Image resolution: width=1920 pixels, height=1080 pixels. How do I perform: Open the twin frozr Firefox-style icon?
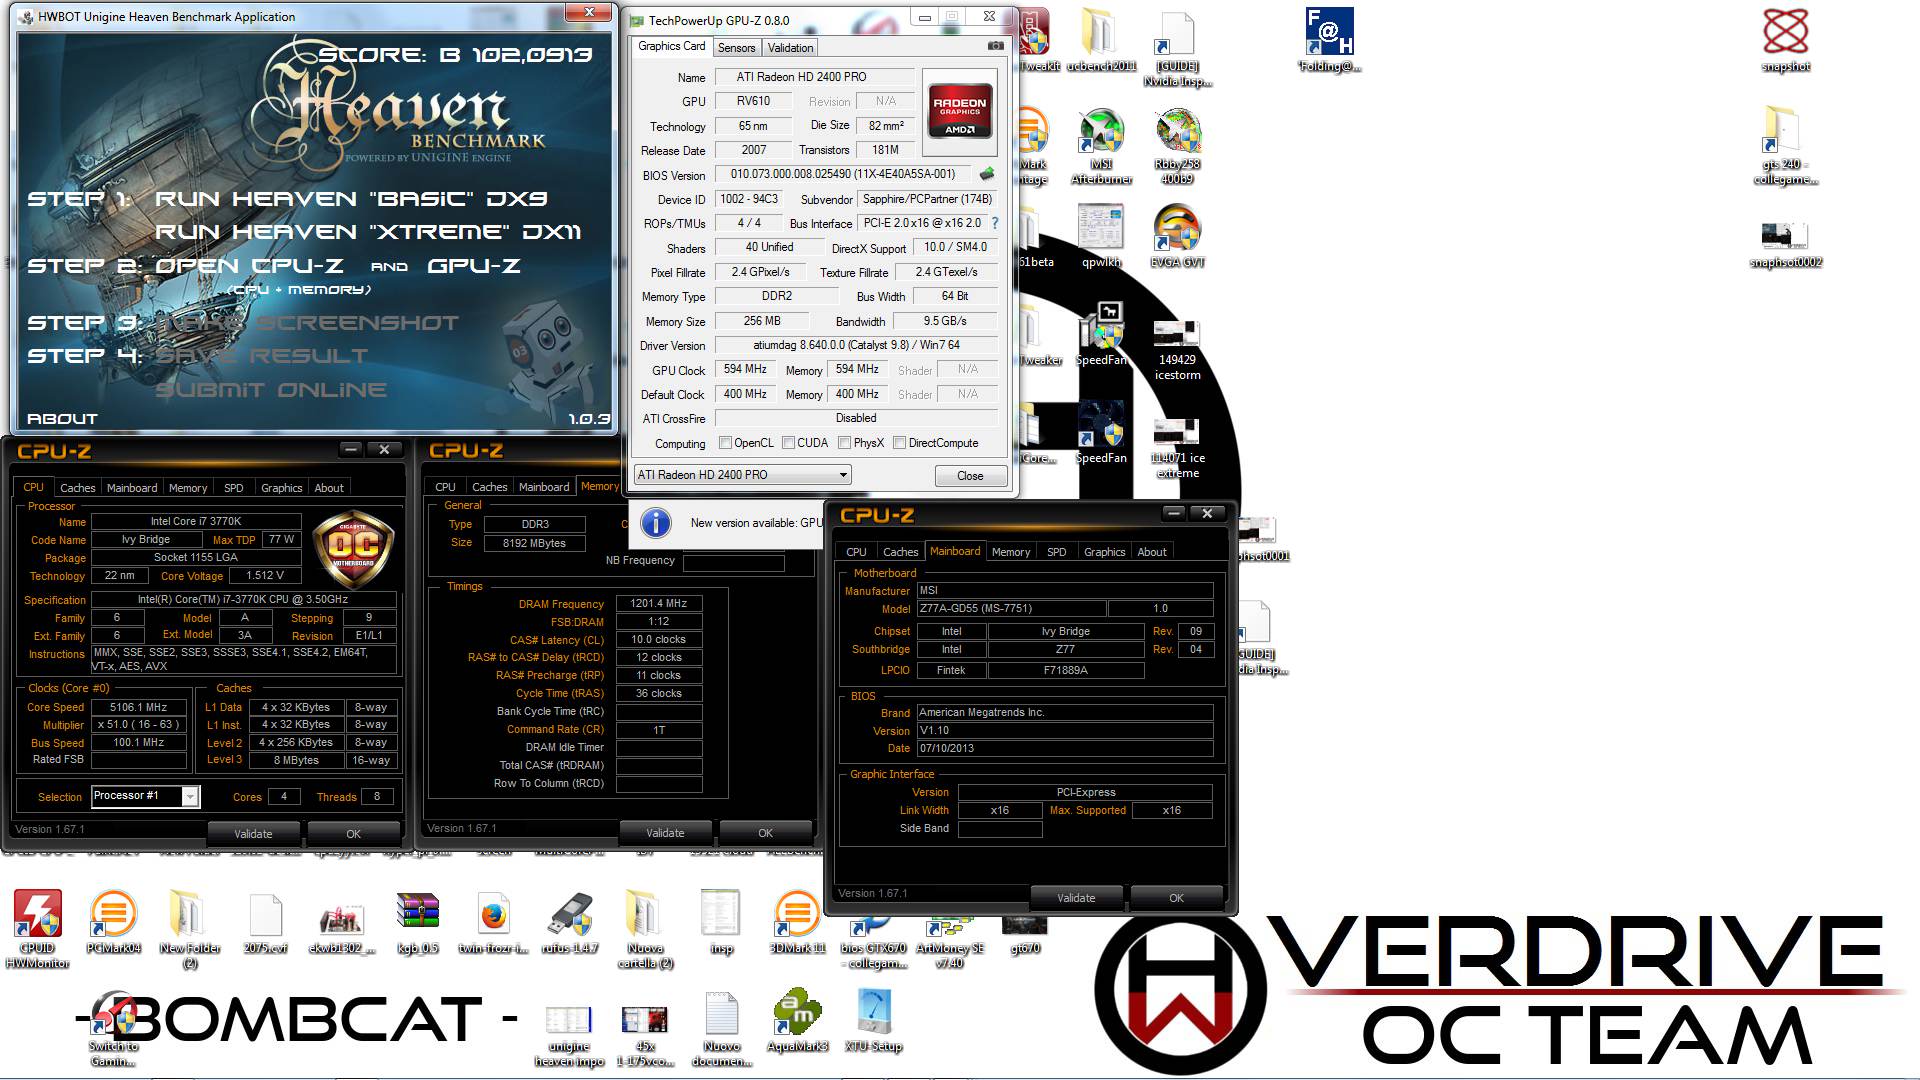click(493, 922)
